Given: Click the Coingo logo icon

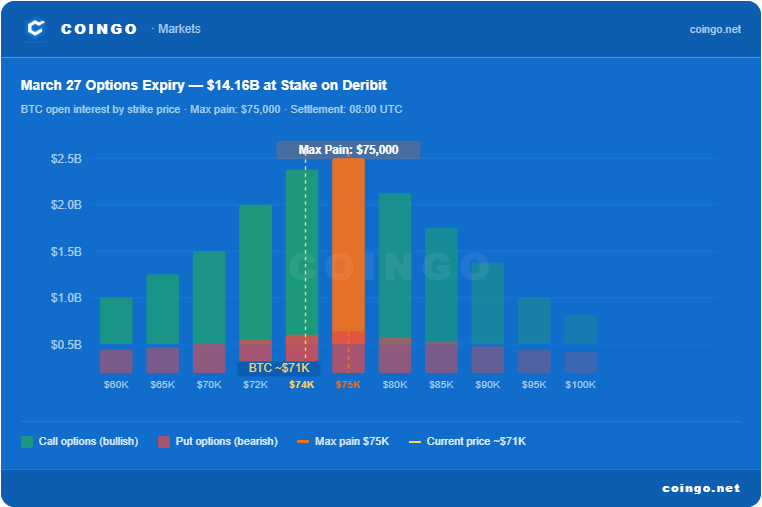Looking at the screenshot, I should point(36,29).
